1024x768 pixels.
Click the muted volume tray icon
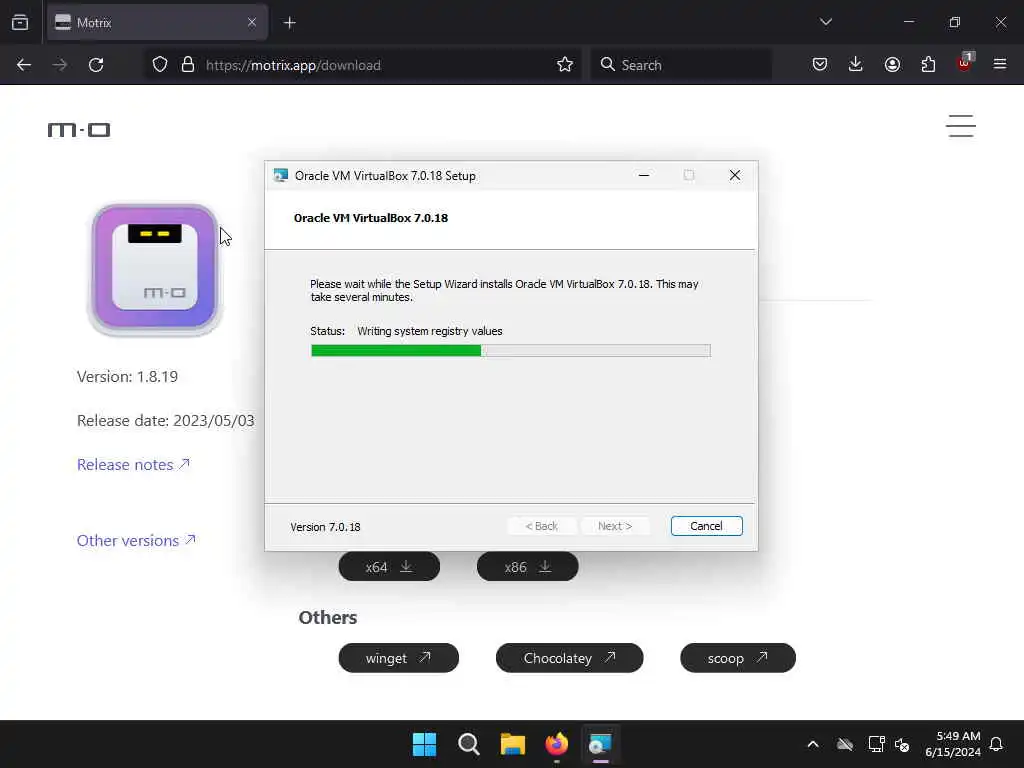903,744
